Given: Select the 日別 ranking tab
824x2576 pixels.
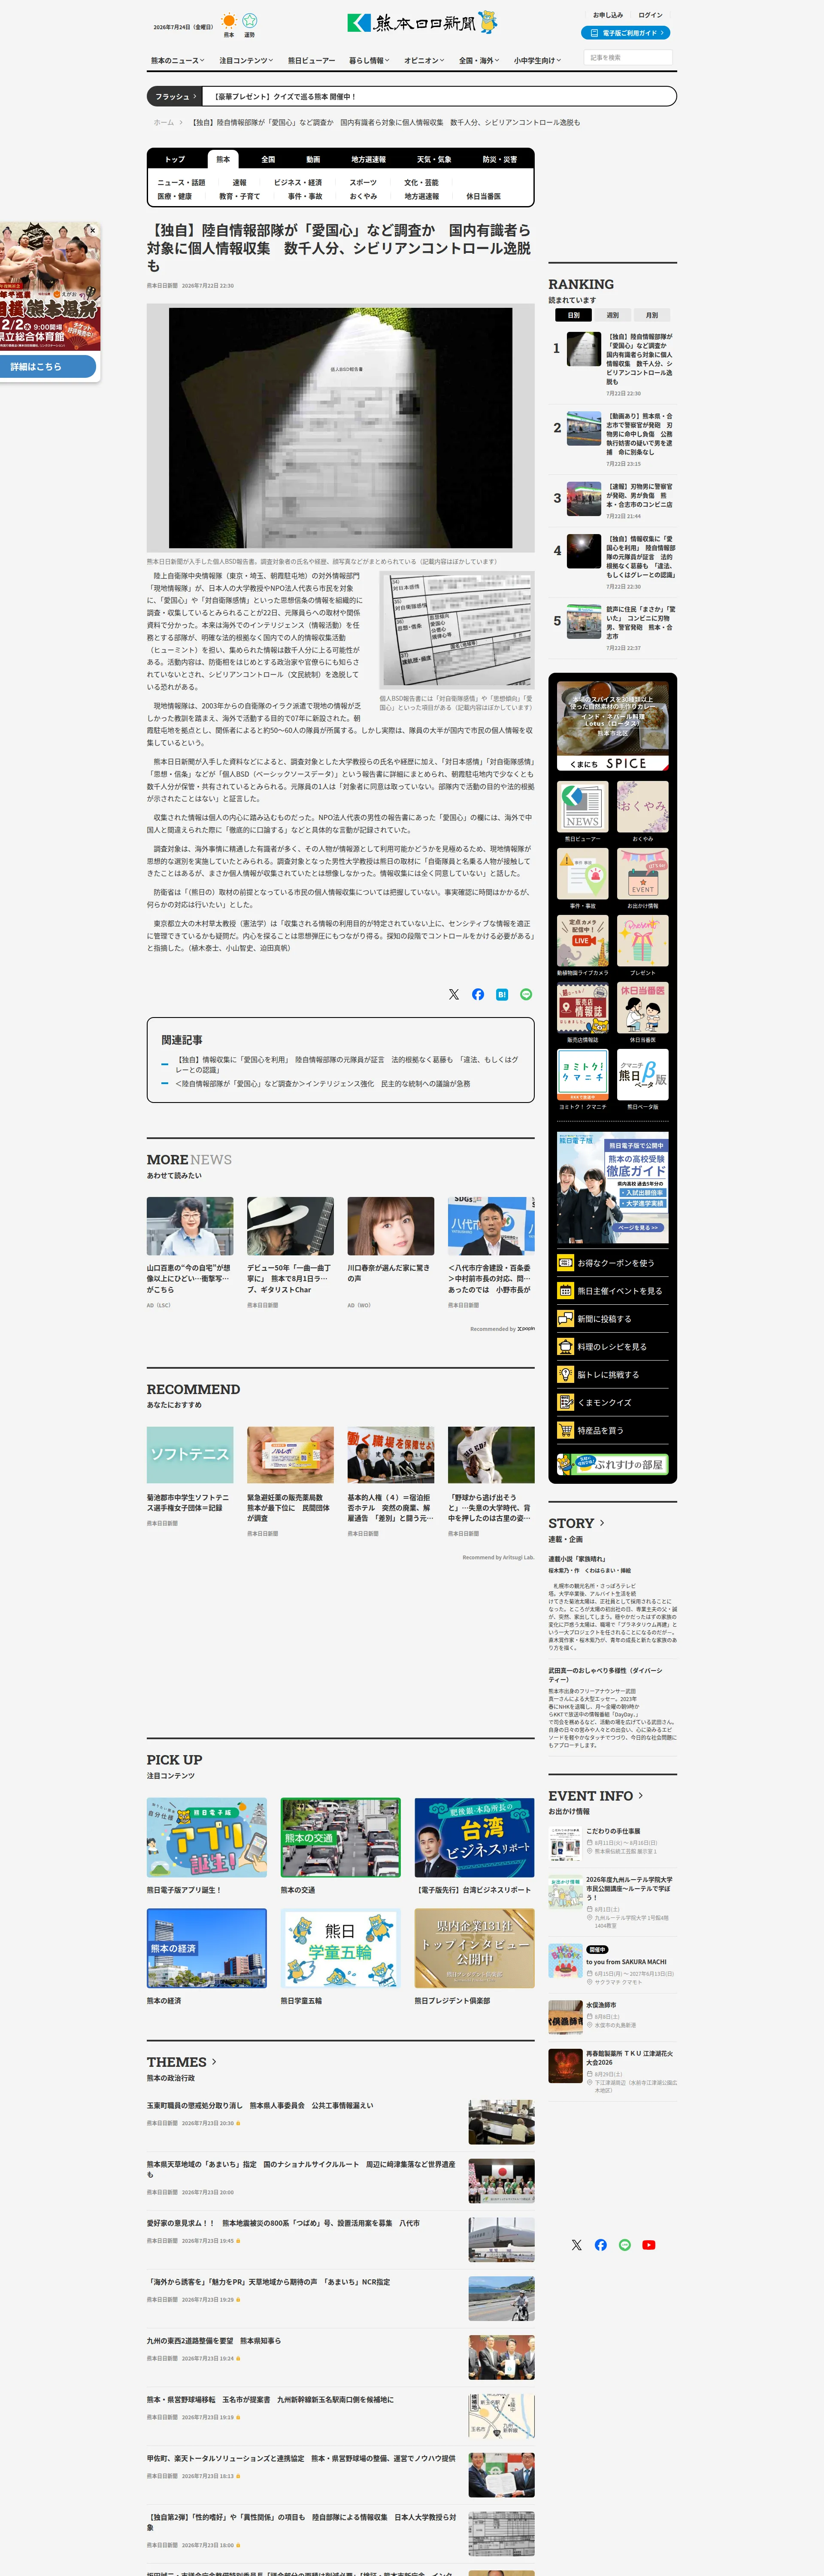Looking at the screenshot, I should coord(574,315).
